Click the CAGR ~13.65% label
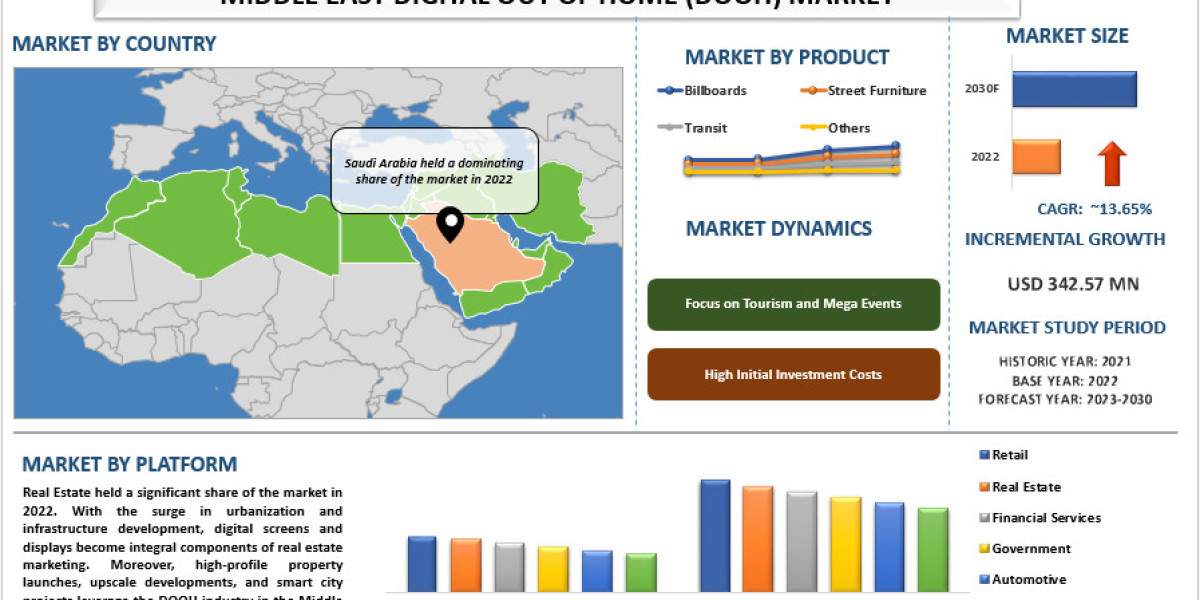1200x600 pixels. [x=1095, y=209]
